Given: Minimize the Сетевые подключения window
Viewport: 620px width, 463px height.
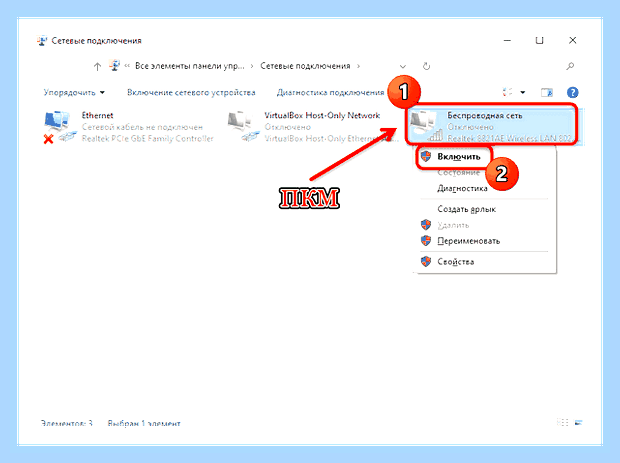Looking at the screenshot, I should coord(507,40).
